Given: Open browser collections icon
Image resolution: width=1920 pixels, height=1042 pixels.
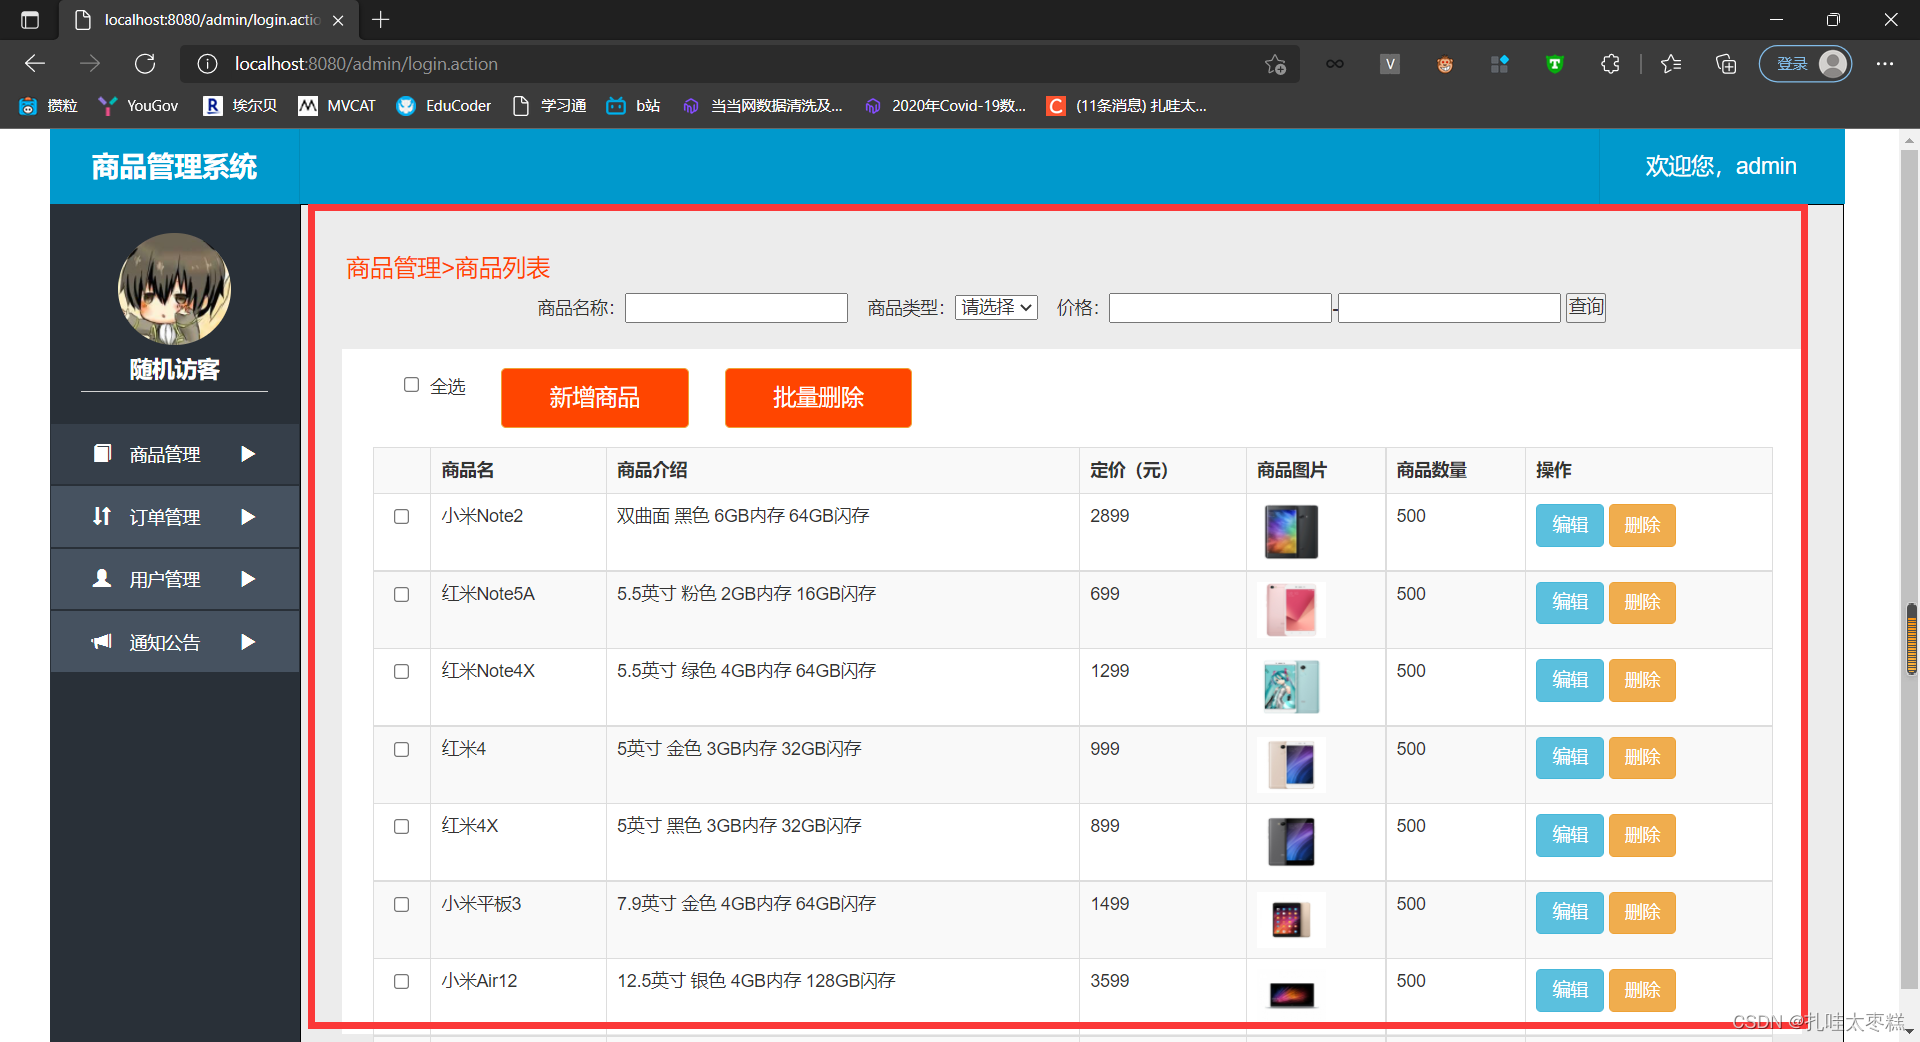Looking at the screenshot, I should [1726, 64].
